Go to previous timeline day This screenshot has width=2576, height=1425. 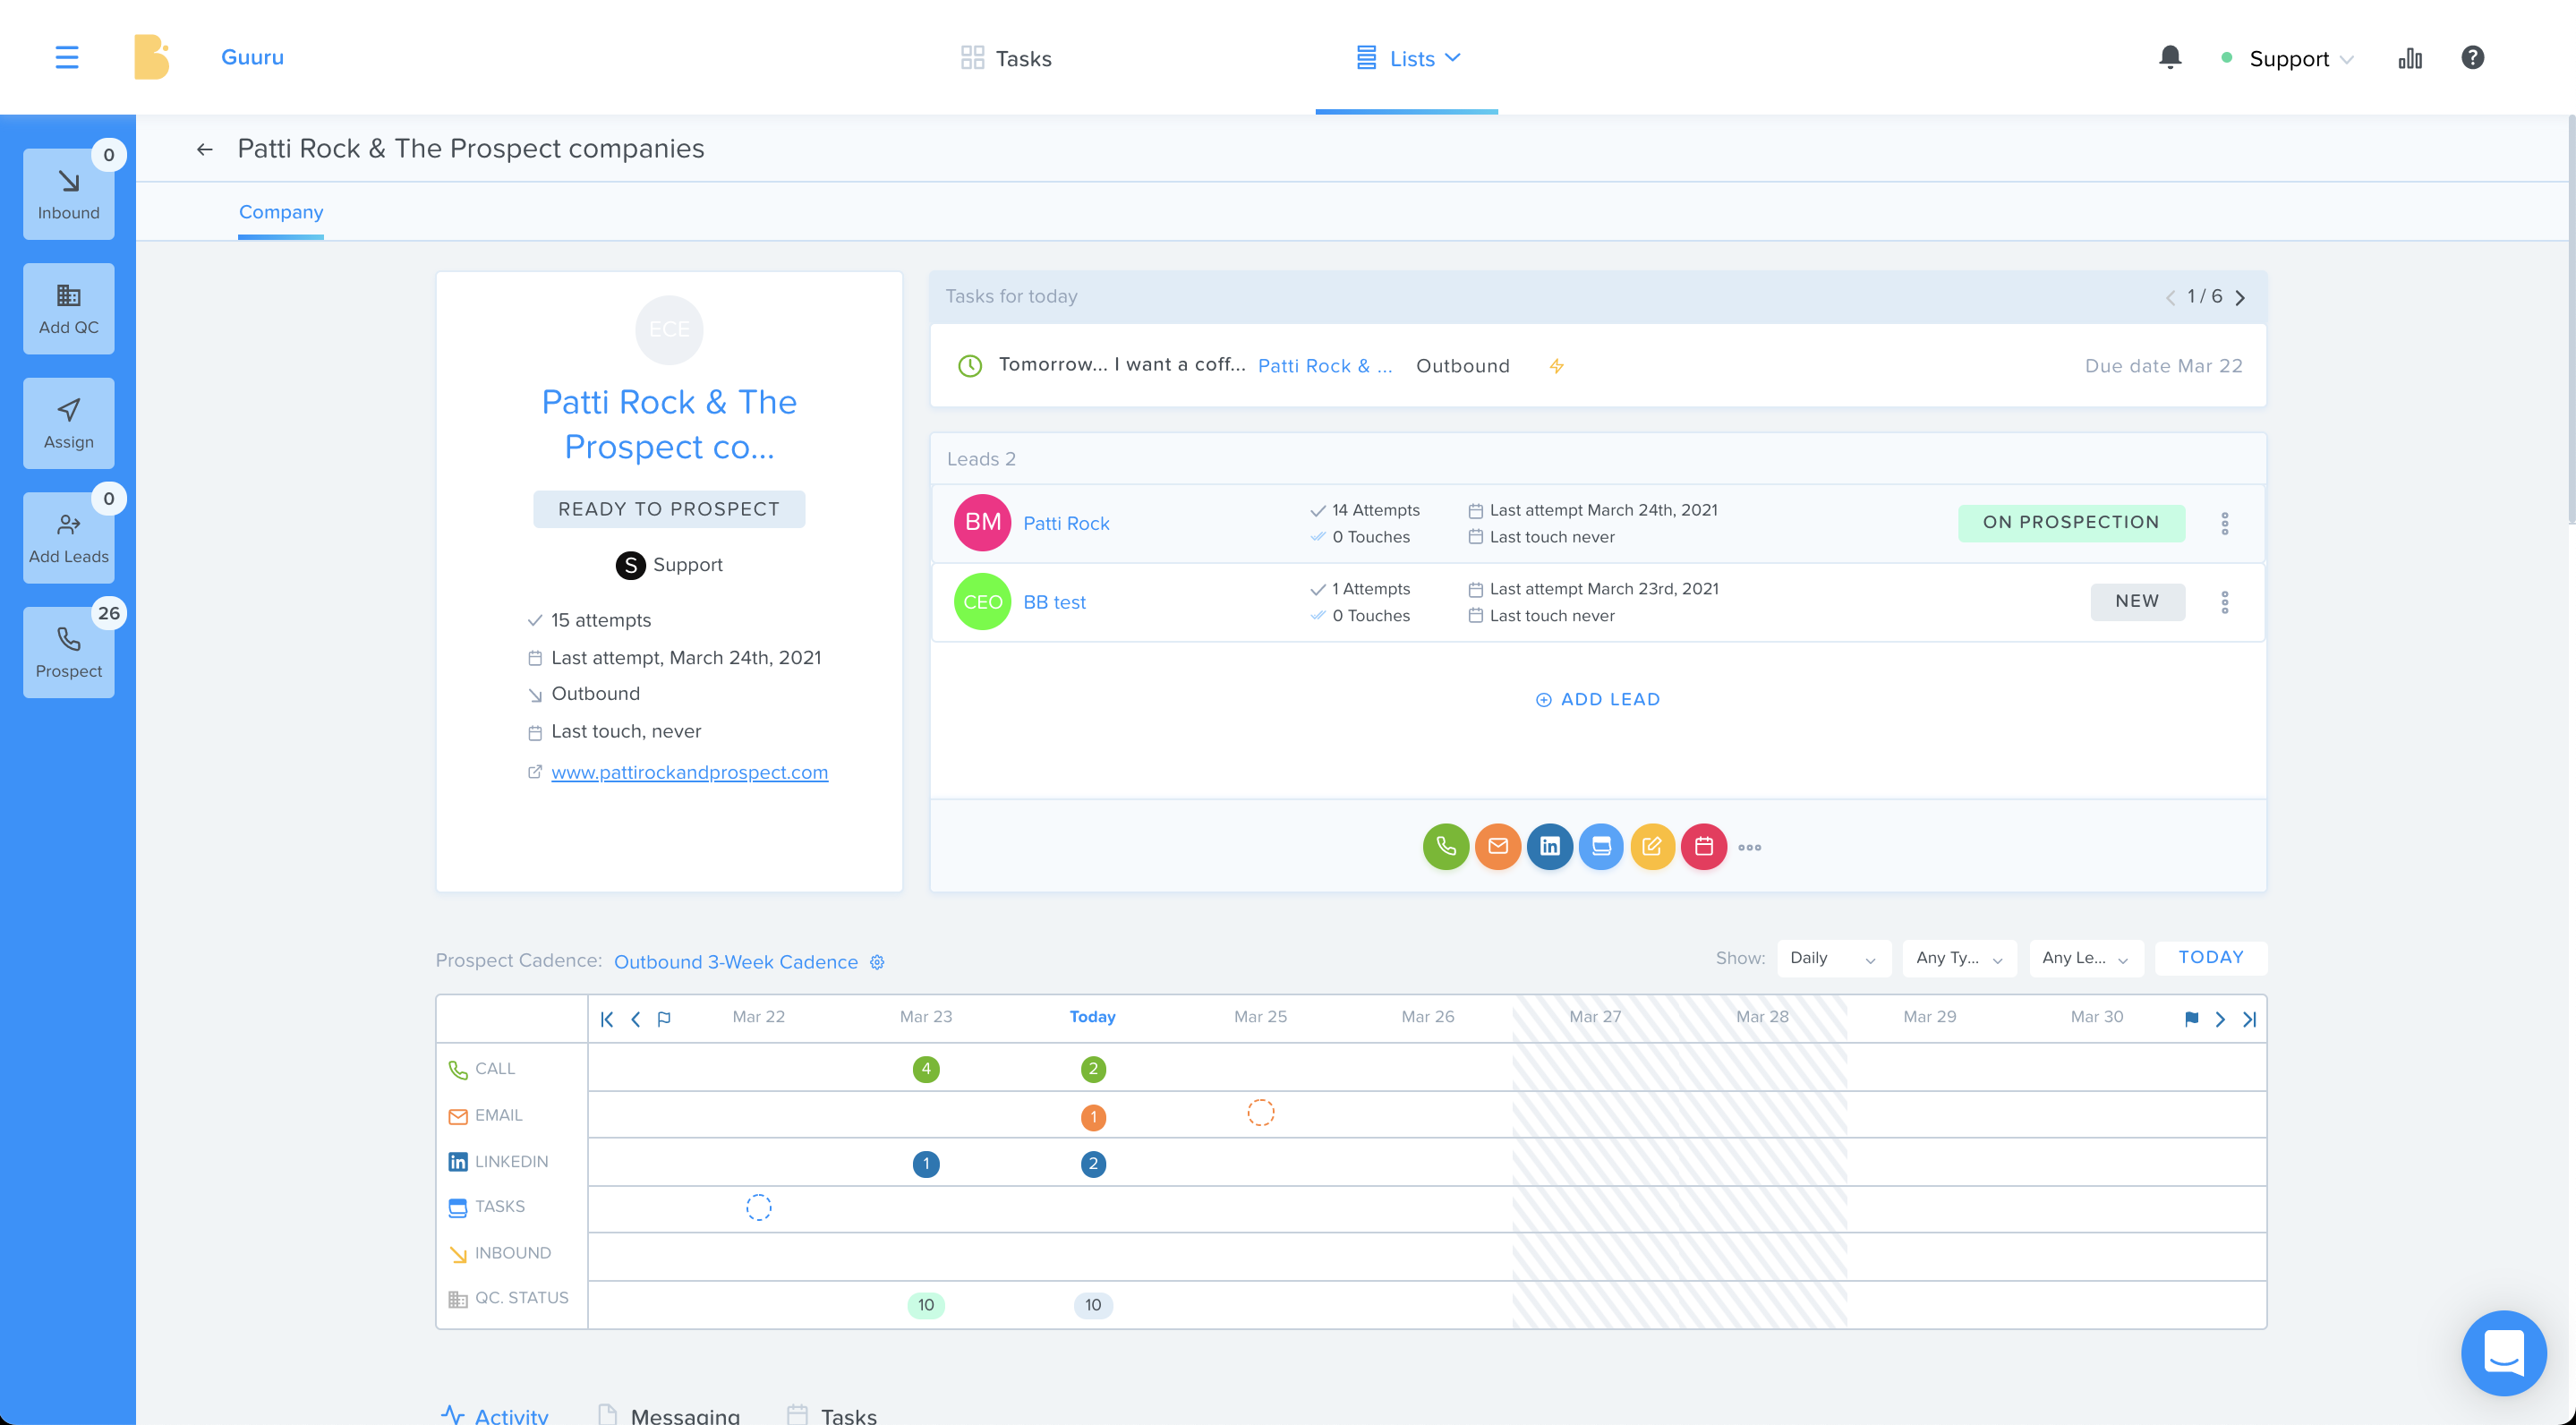(x=636, y=1018)
